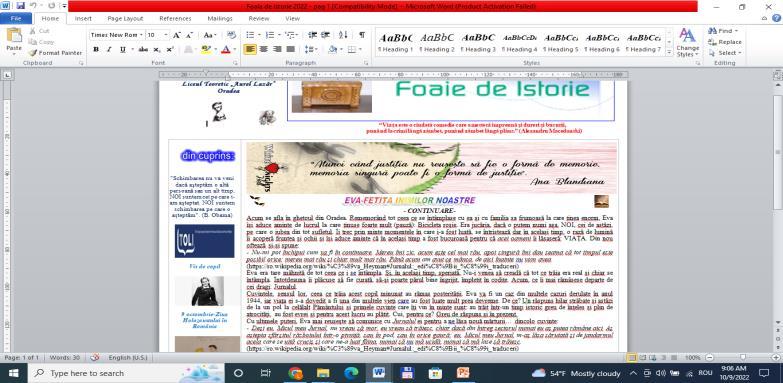Screen dimensions: 783x383
Task: Toggle Underline formatting
Action: pyautogui.click(x=122, y=49)
